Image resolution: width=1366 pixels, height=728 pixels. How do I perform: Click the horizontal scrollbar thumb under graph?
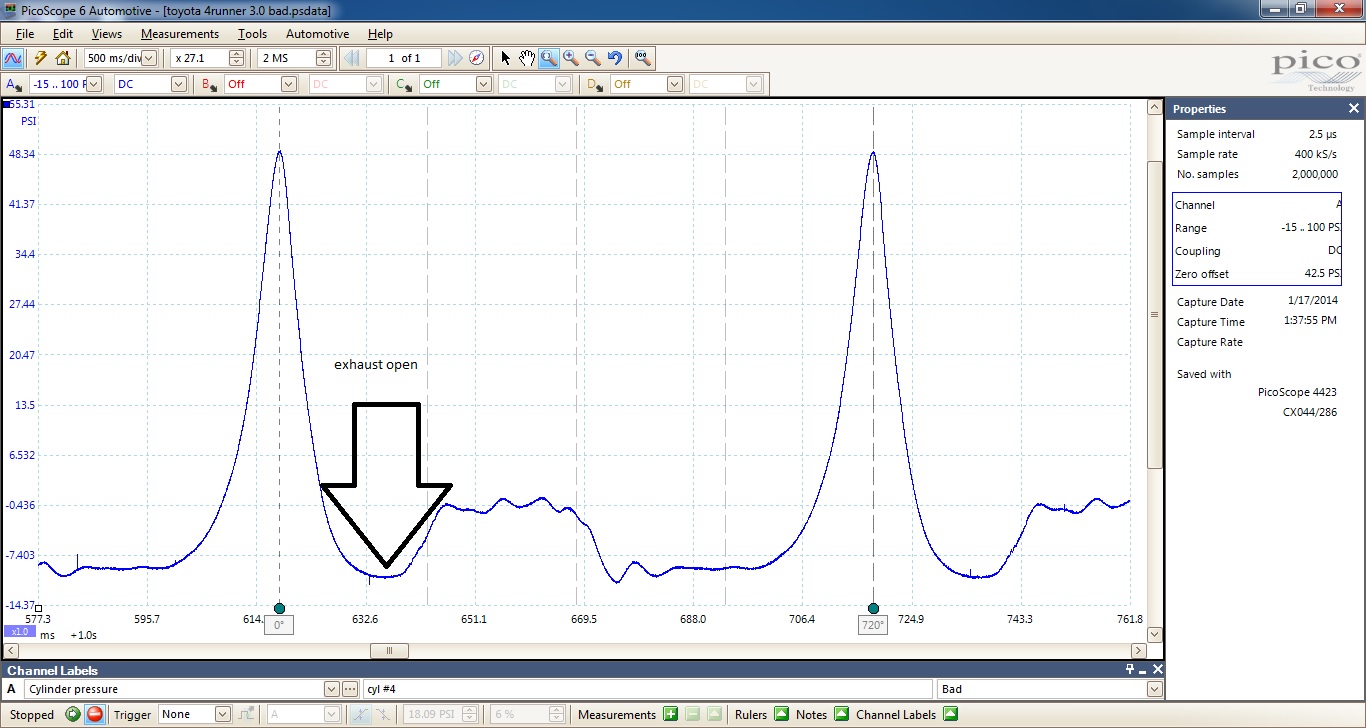389,651
